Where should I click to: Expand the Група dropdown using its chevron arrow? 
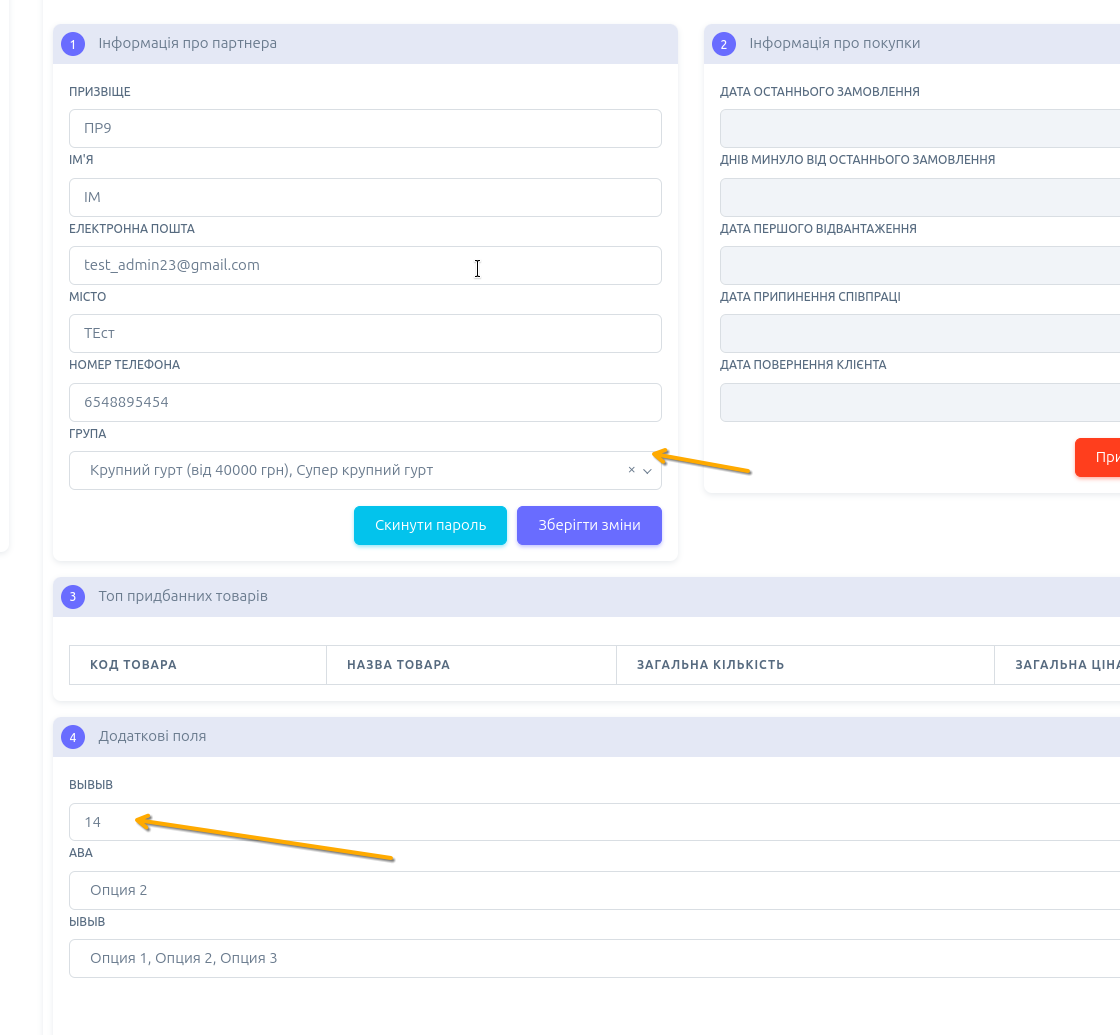(647, 471)
